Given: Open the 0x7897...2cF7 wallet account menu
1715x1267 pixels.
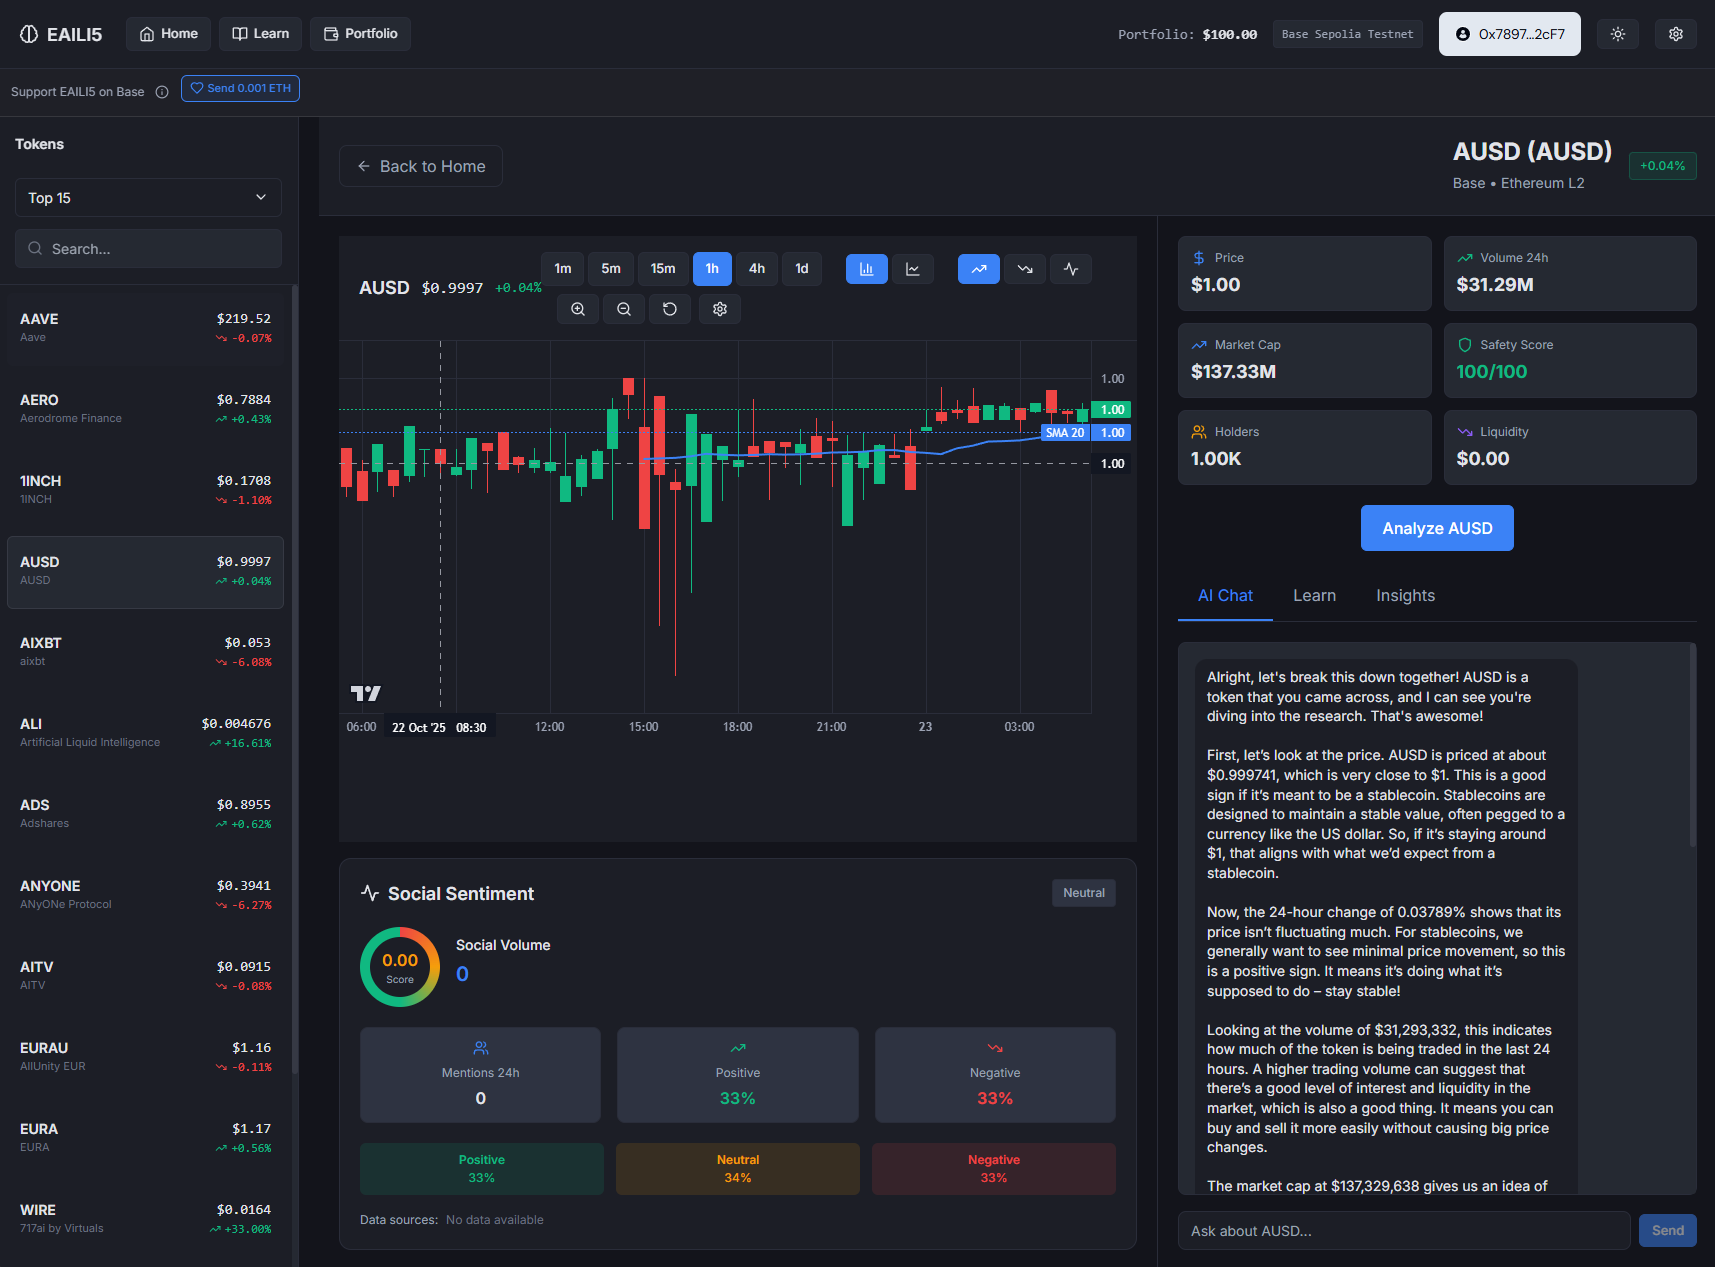Looking at the screenshot, I should click(1509, 33).
